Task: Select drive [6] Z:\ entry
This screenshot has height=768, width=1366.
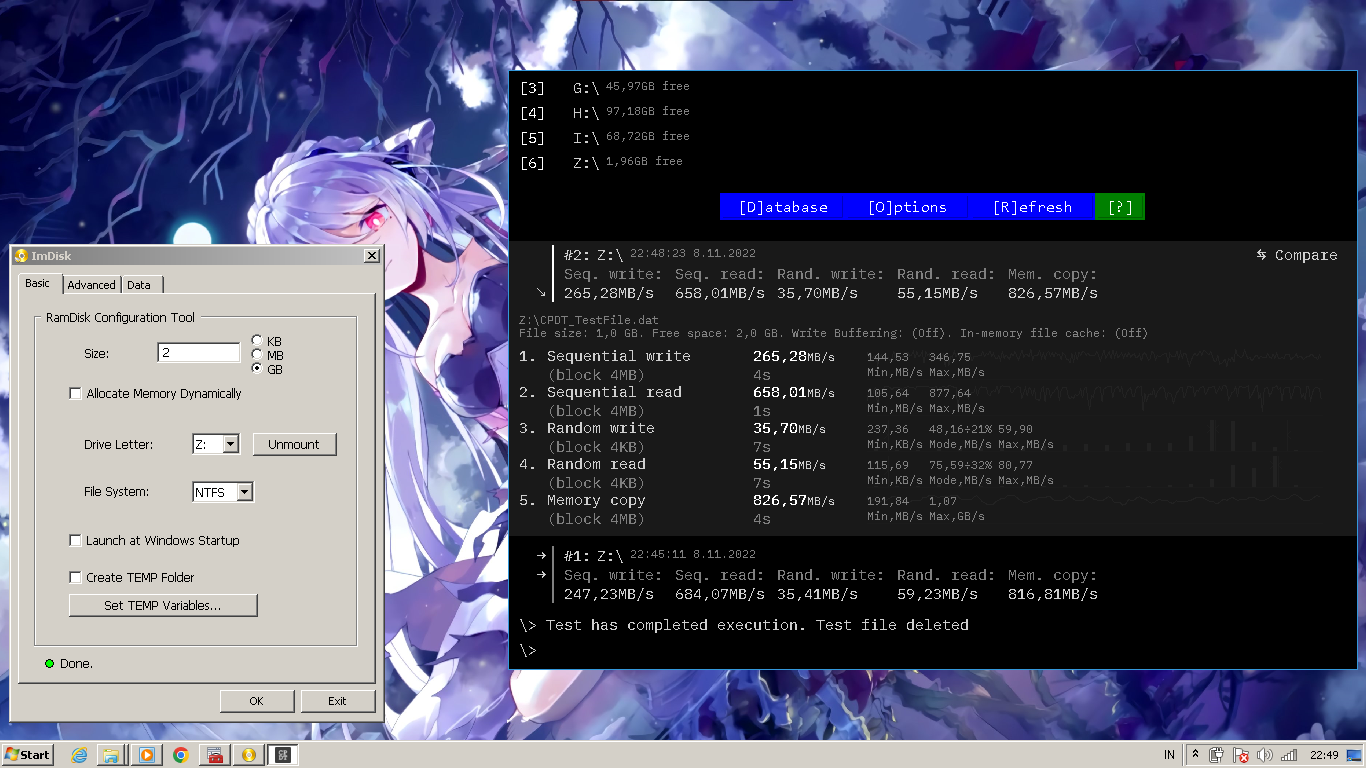Action: pyautogui.click(x=601, y=162)
